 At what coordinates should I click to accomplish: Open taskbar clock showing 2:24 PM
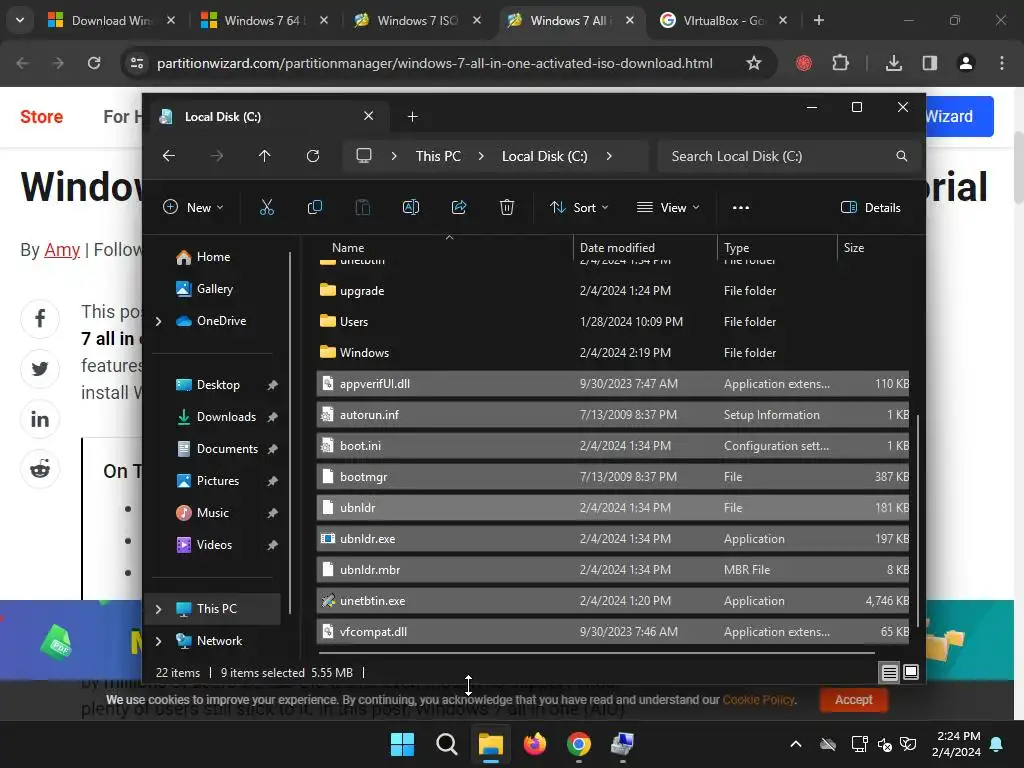pyautogui.click(x=956, y=744)
